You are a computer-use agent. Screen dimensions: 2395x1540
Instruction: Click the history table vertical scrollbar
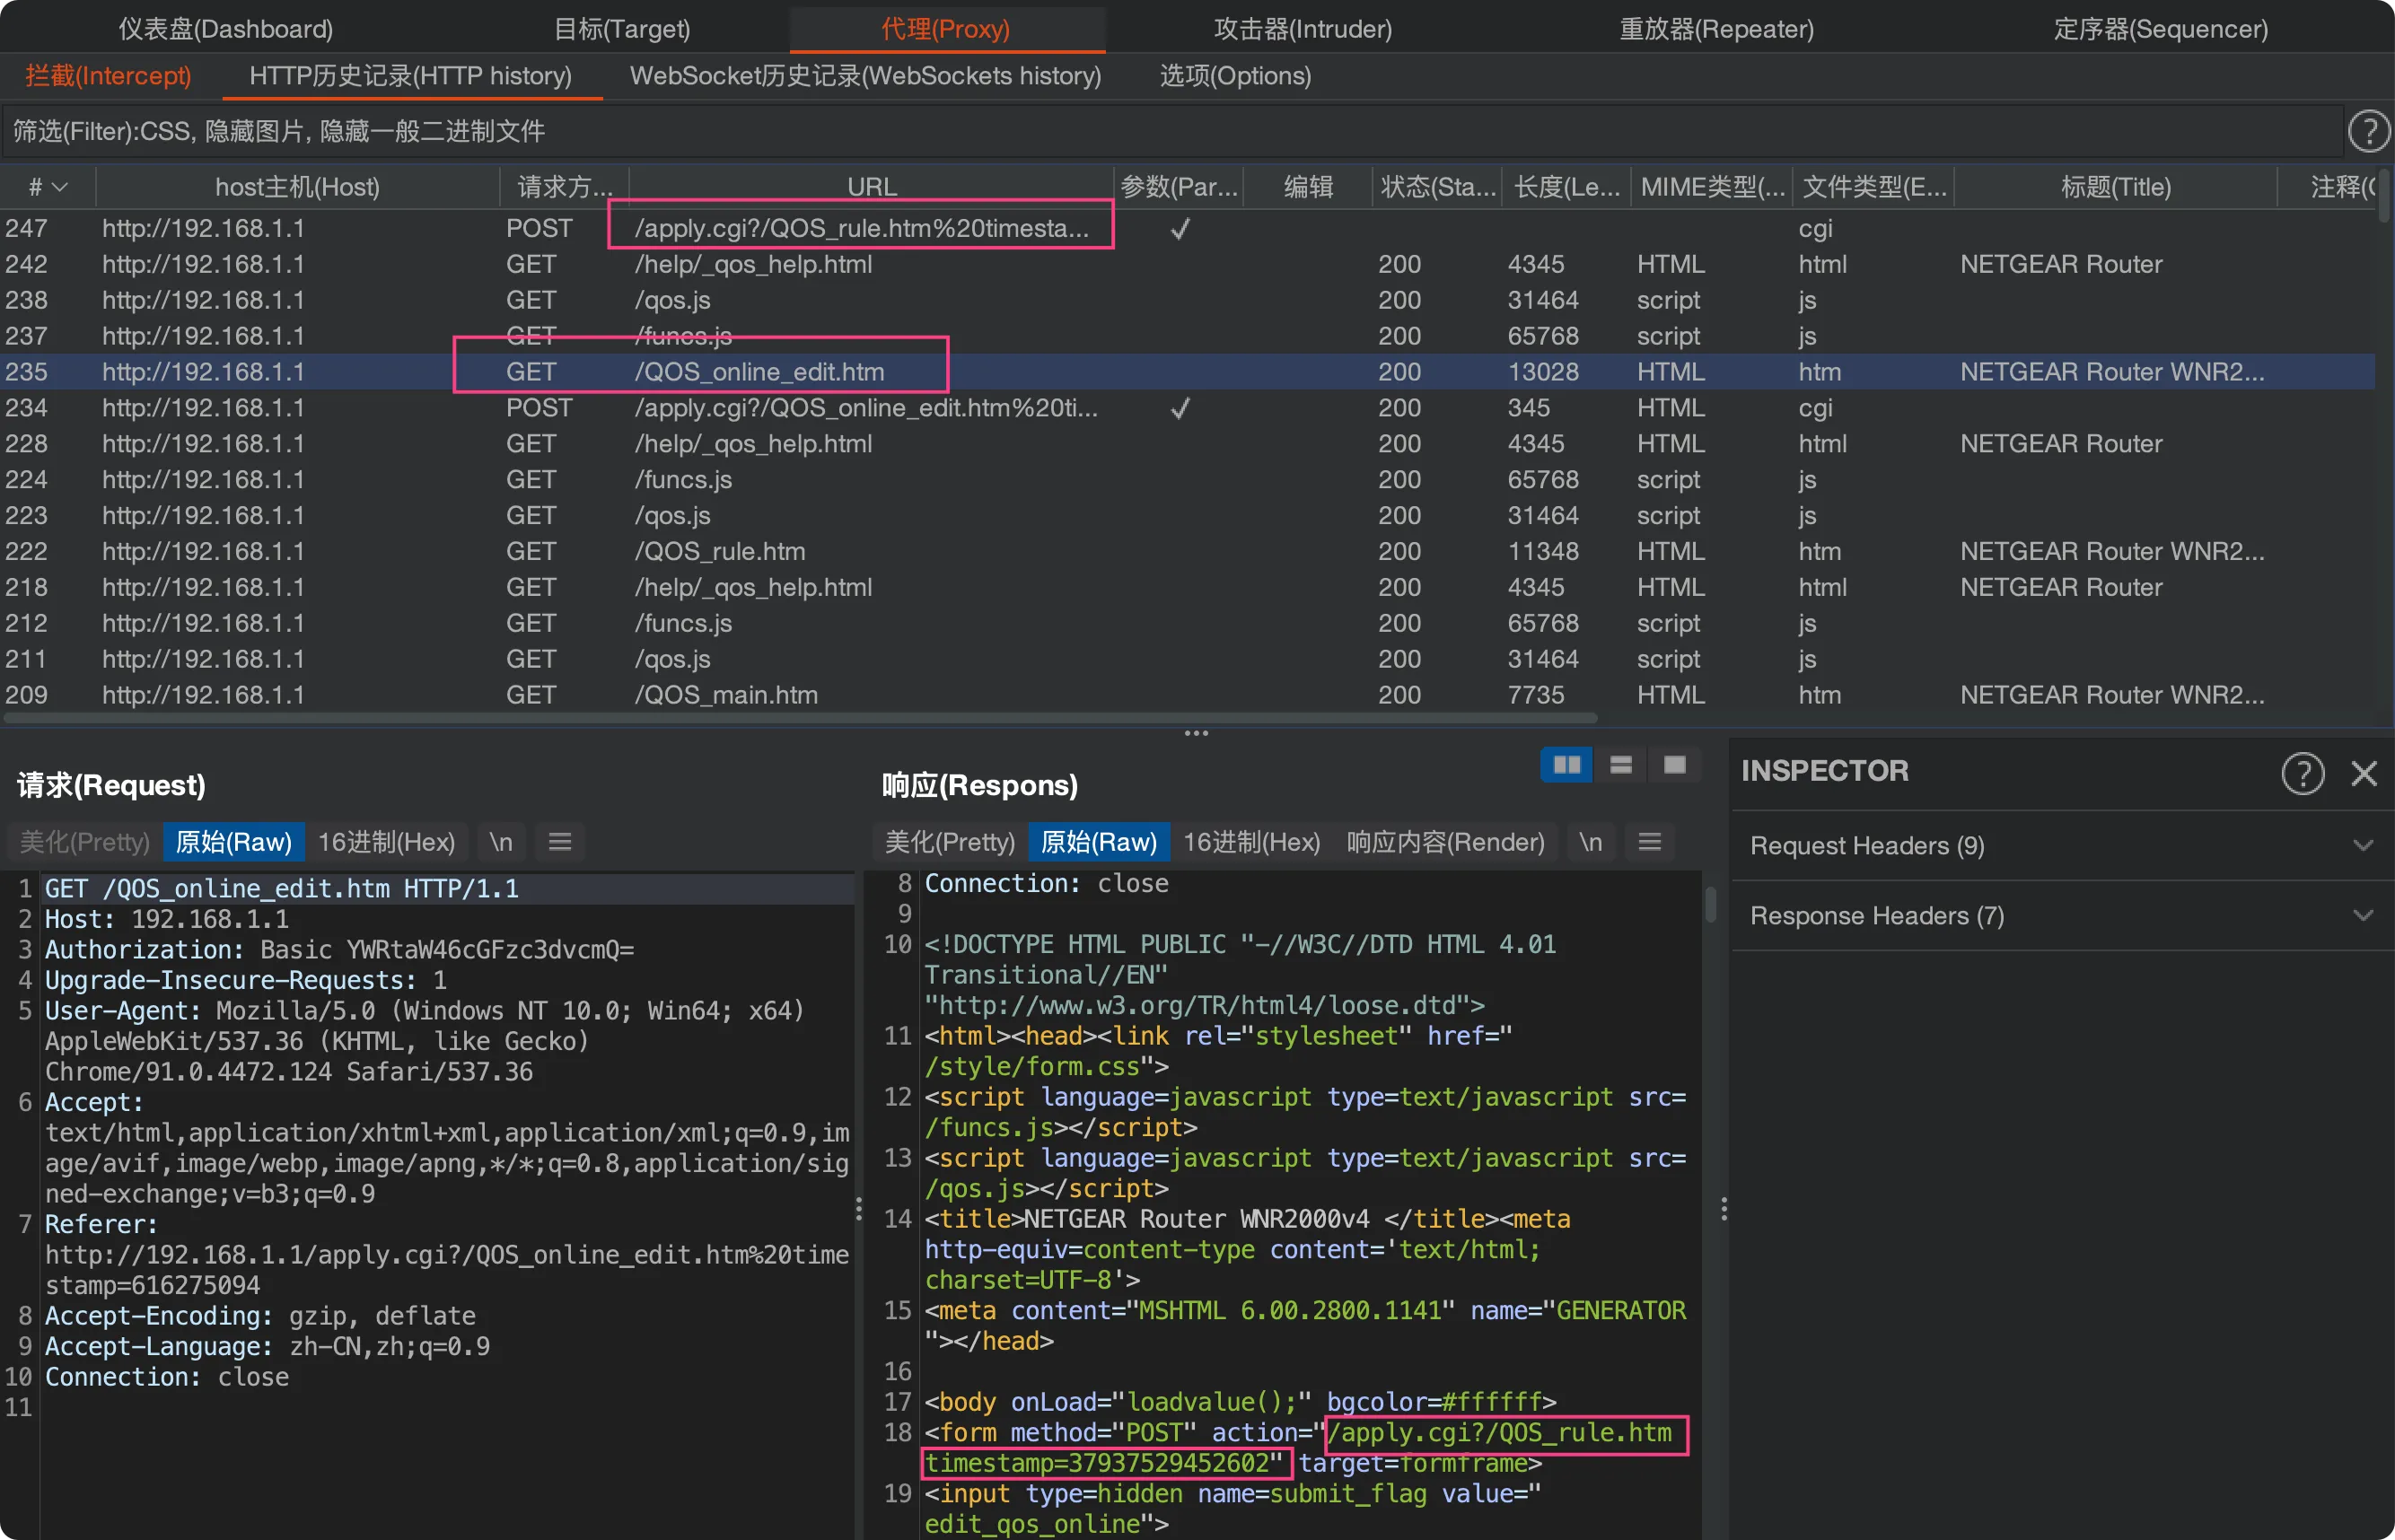coord(2384,197)
